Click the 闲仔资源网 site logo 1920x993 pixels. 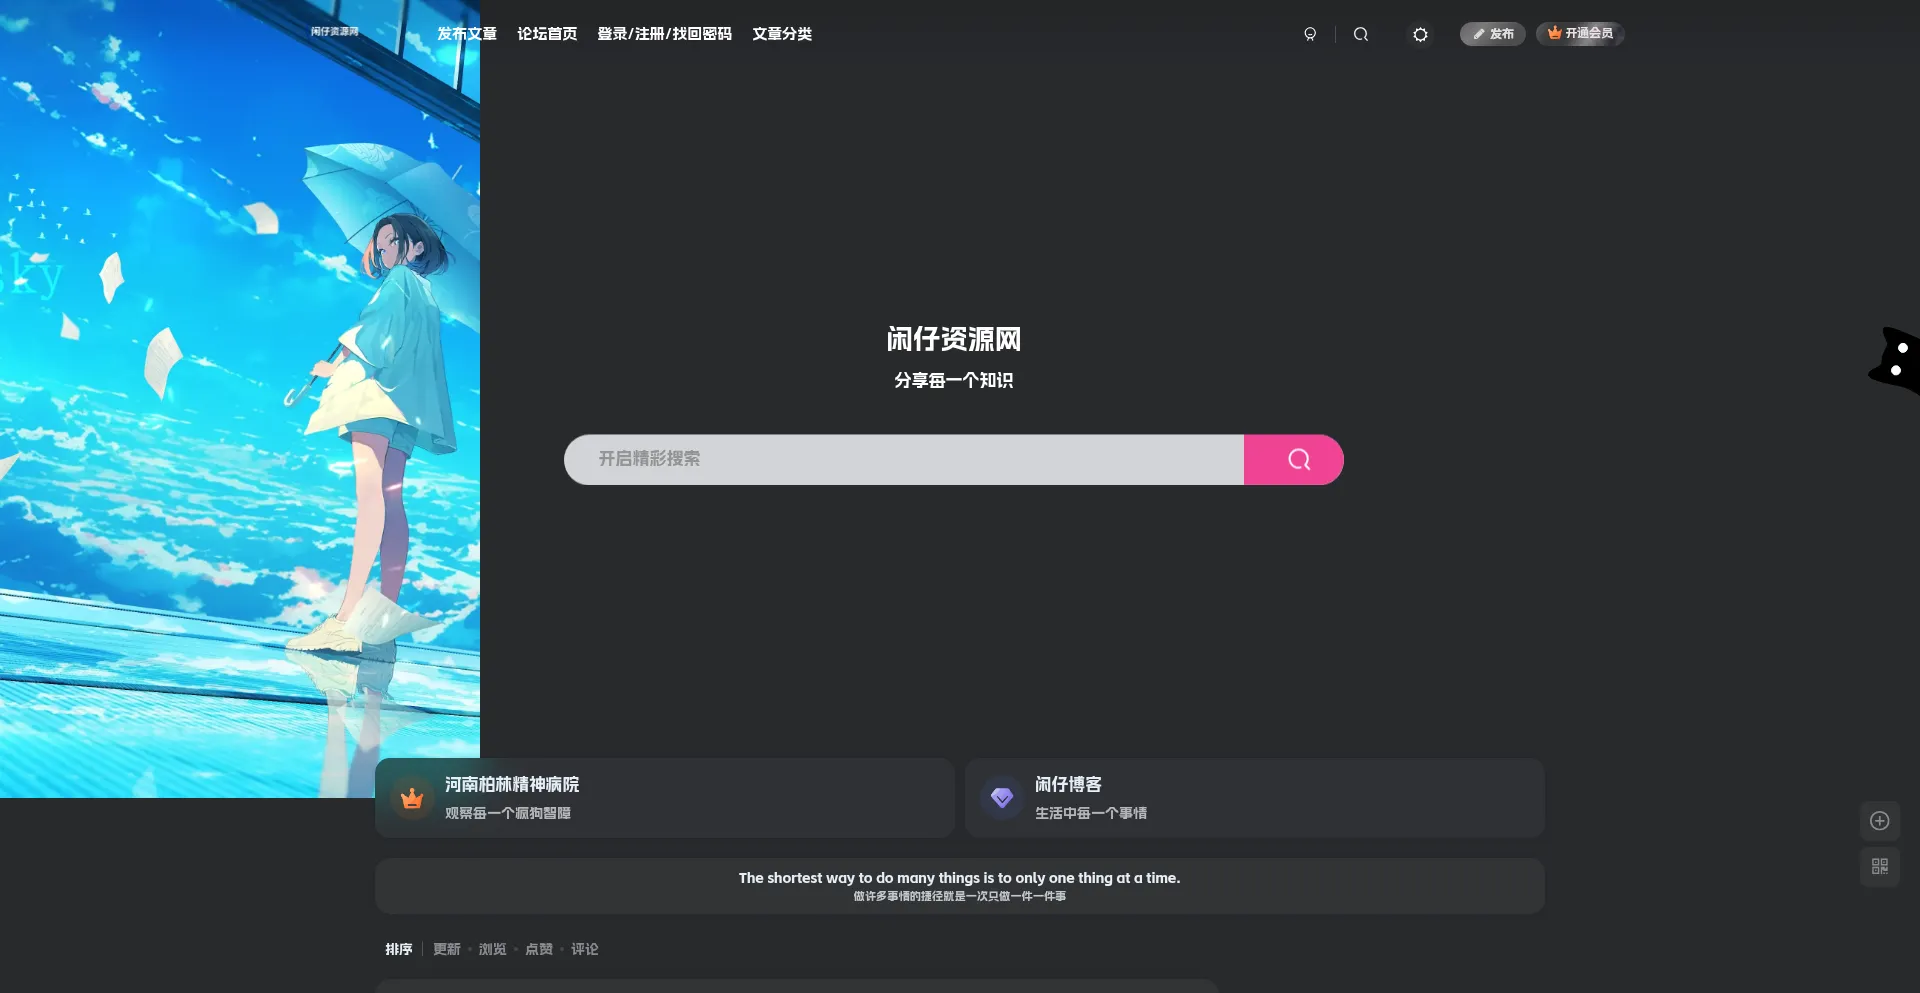334,32
